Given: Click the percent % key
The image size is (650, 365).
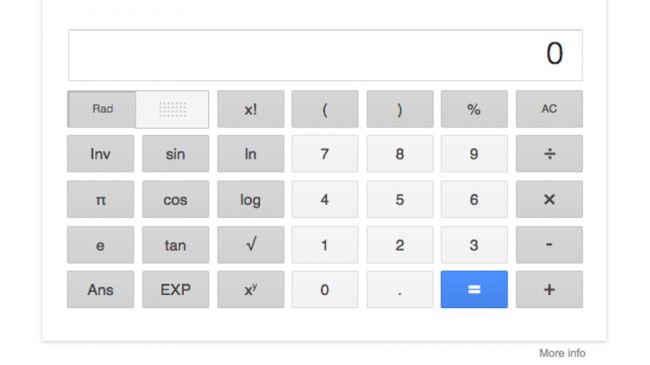Looking at the screenshot, I should coord(474,109).
